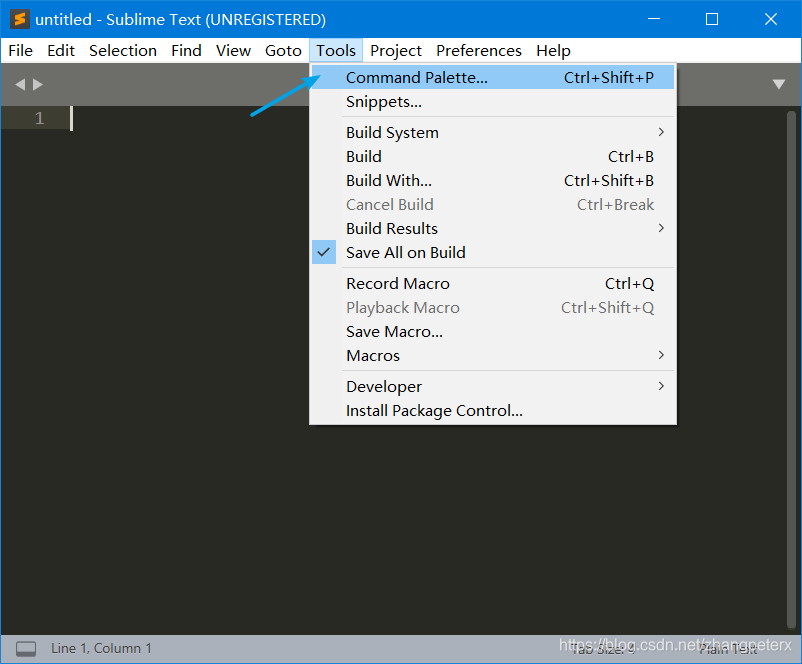Expand the Build System submenu
The height and width of the screenshot is (664, 802).
point(493,132)
